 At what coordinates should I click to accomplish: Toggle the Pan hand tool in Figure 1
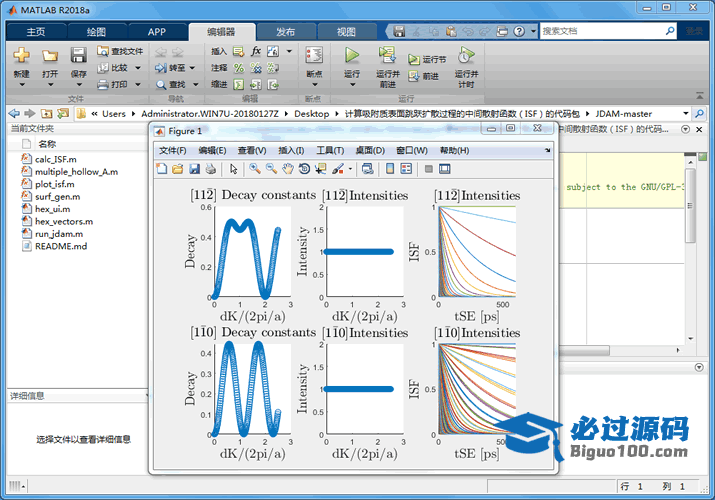pyautogui.click(x=288, y=169)
